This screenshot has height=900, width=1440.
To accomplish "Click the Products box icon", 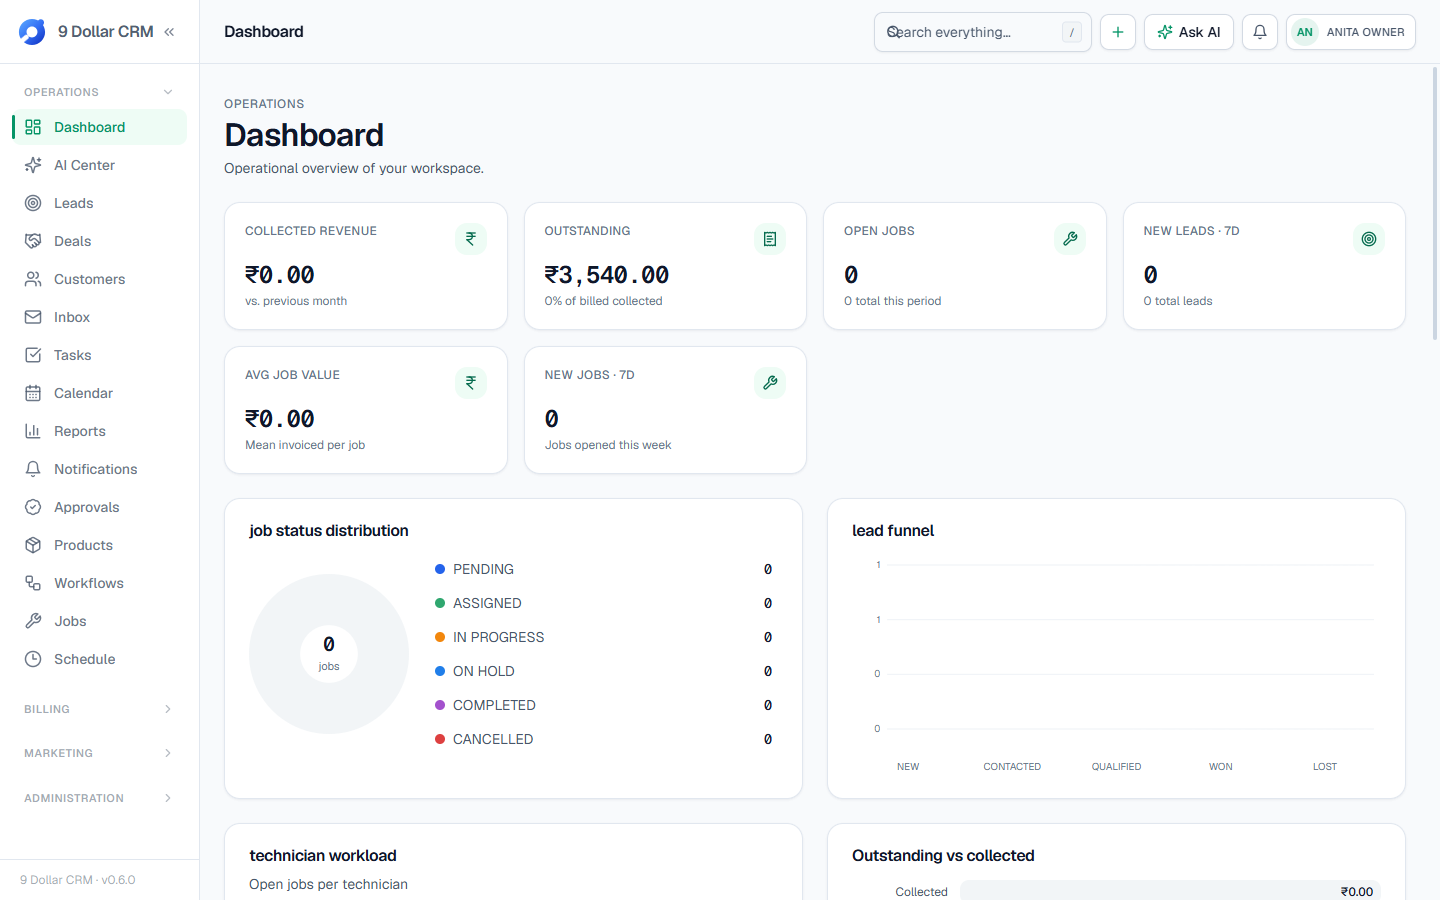I will [x=33, y=545].
